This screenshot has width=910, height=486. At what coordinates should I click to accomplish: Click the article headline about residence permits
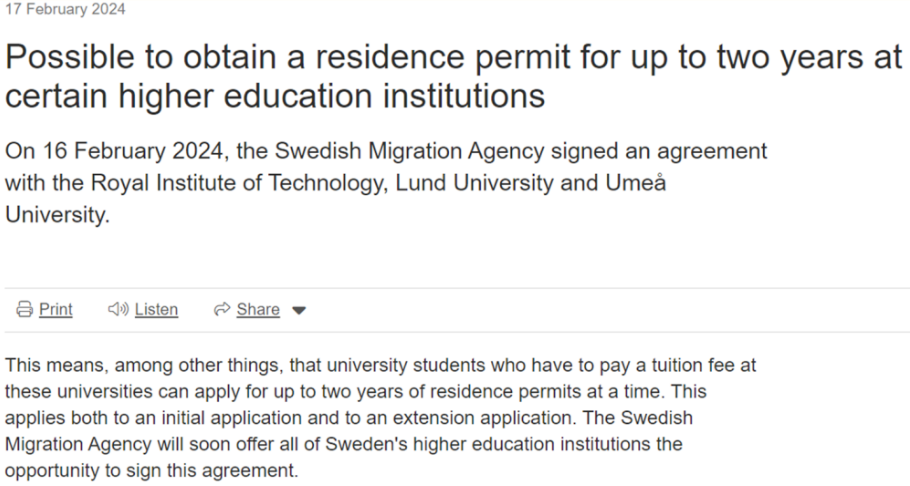454,76
